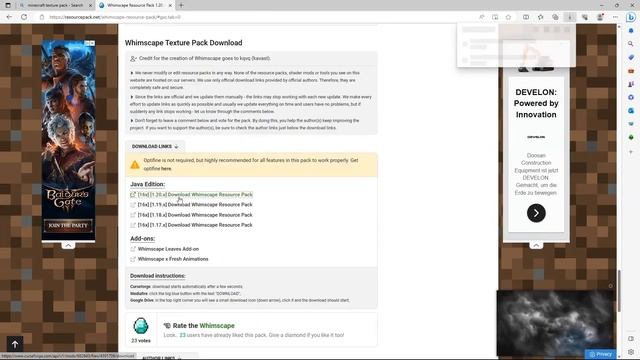
Task: Click the page vertical scrollbar
Action: click(x=619, y=290)
